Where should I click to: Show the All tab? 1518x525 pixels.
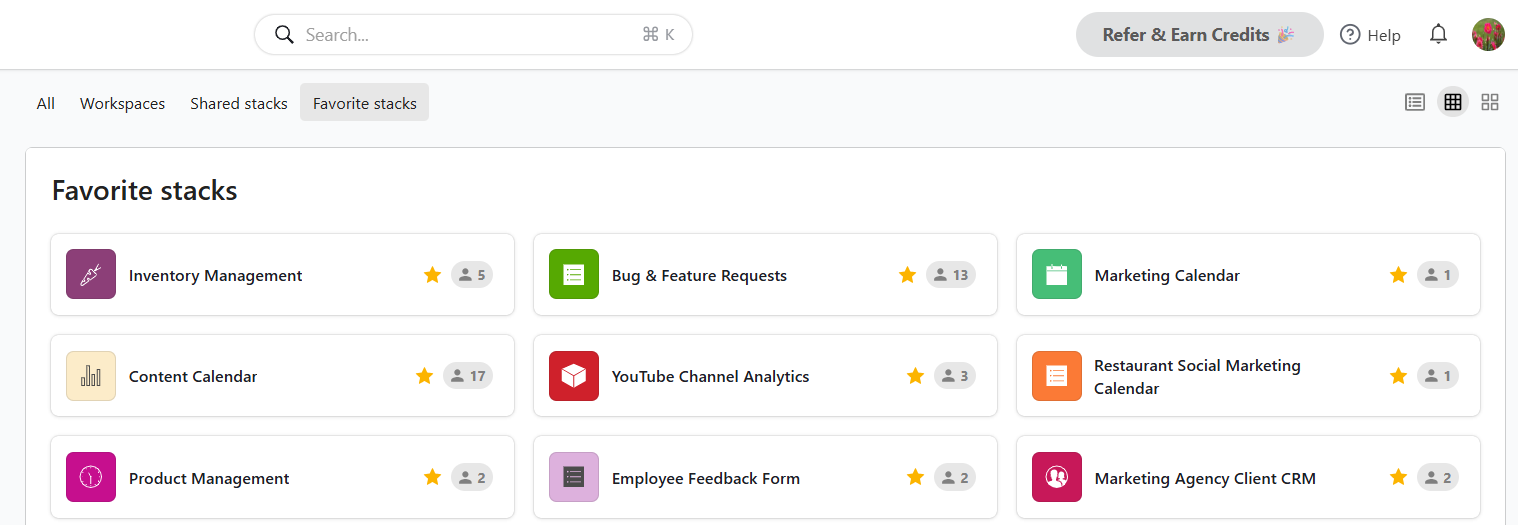click(46, 103)
